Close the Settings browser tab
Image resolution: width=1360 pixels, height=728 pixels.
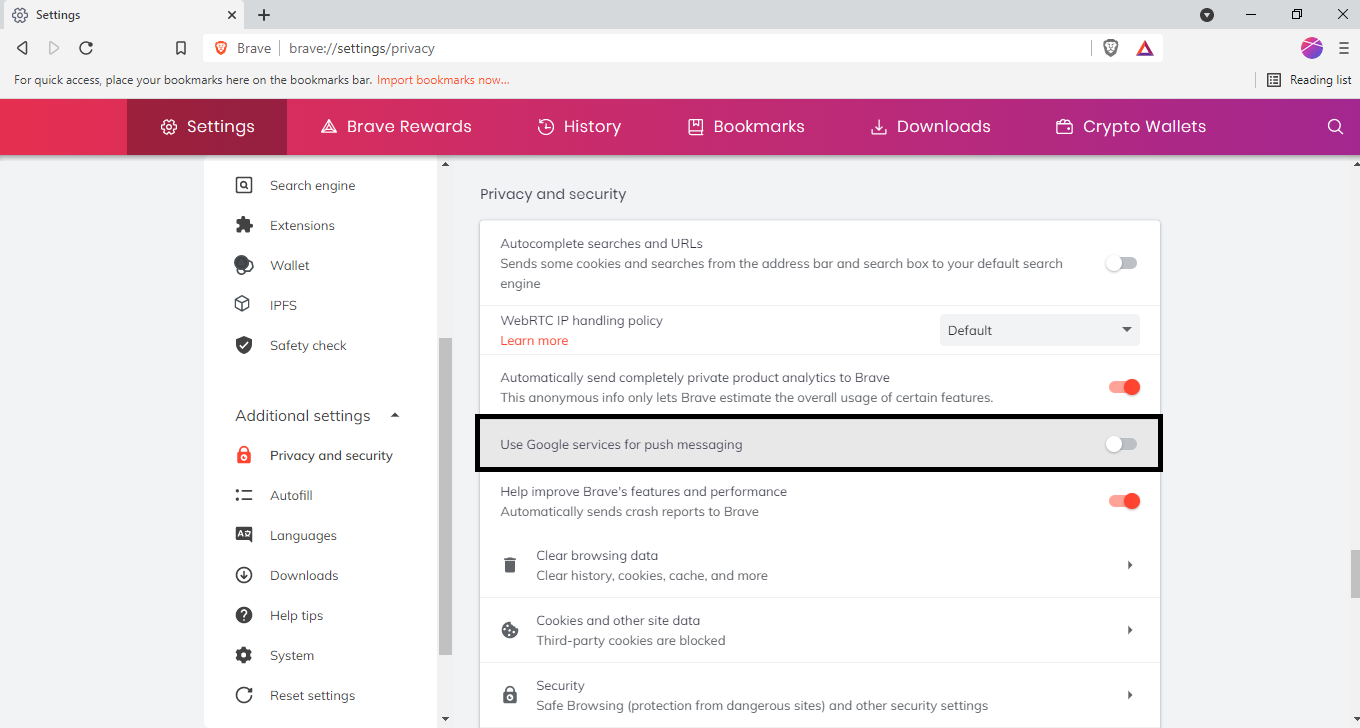(231, 15)
